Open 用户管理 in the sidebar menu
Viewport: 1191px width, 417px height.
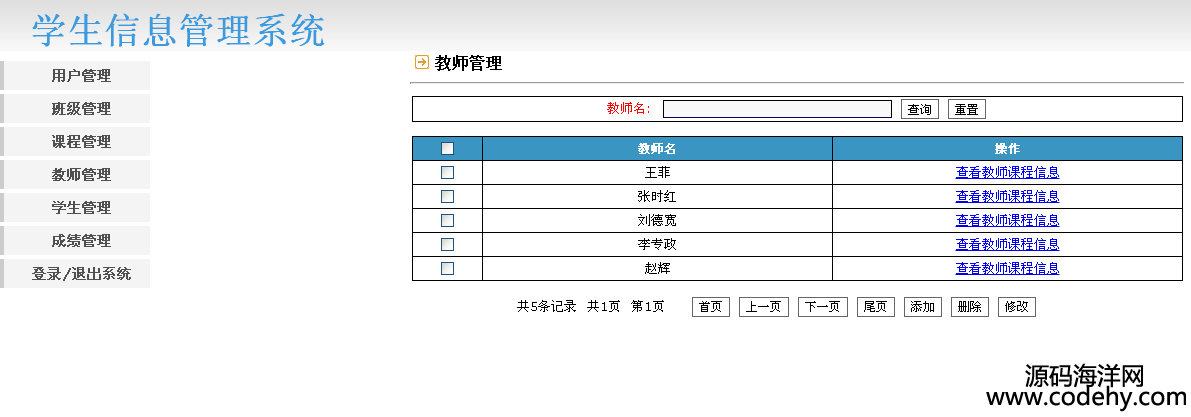click(81, 76)
